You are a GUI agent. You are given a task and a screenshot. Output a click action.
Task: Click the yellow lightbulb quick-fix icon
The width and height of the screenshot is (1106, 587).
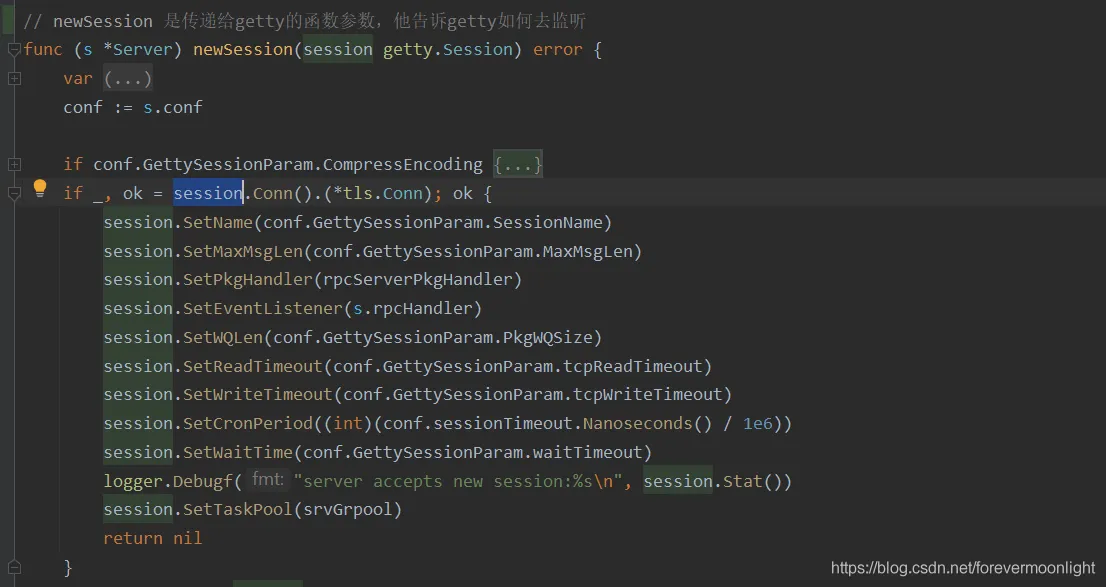tap(40, 188)
